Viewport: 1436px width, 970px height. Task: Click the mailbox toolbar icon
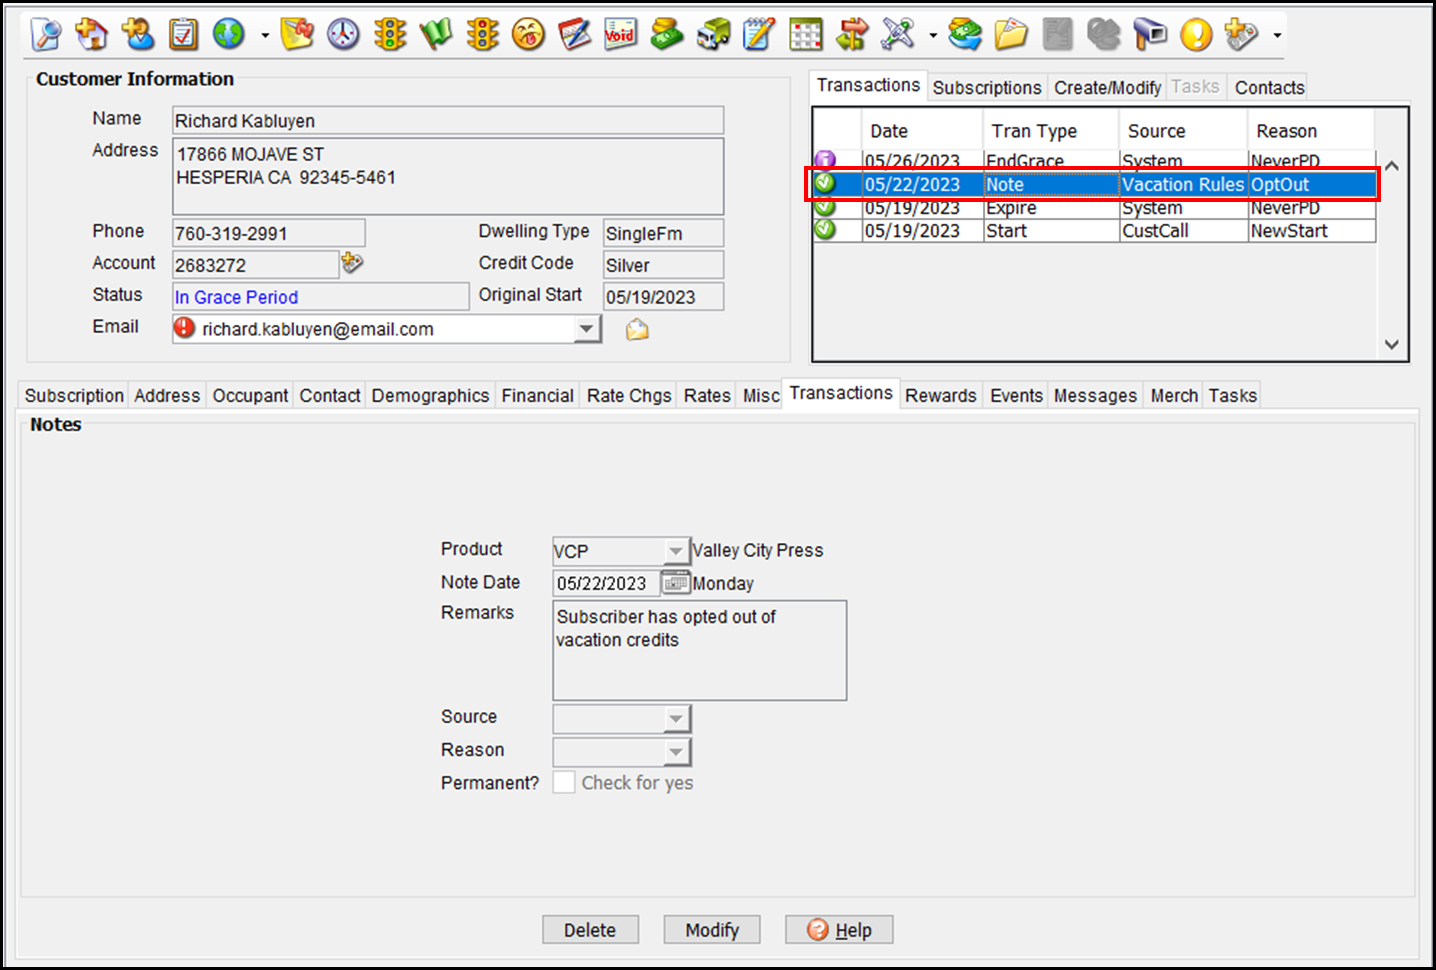[x=1149, y=35]
